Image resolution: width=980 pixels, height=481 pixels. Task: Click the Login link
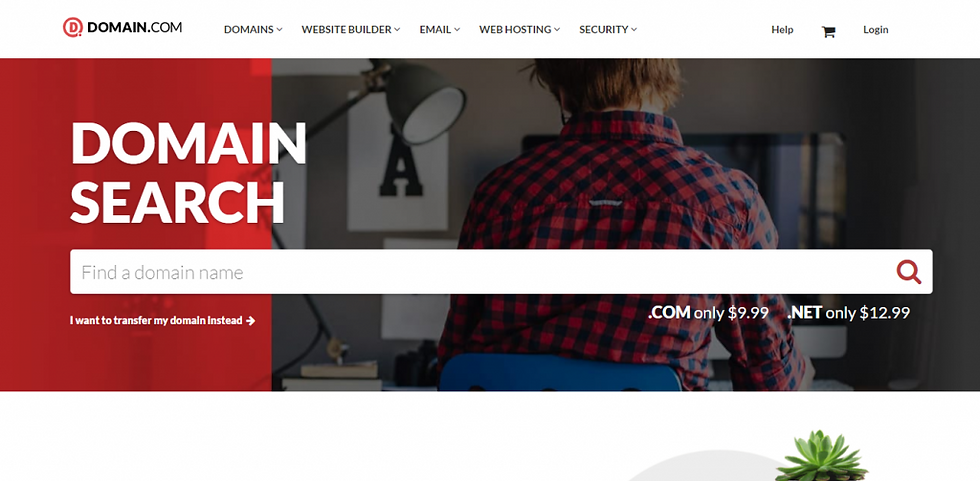876,29
